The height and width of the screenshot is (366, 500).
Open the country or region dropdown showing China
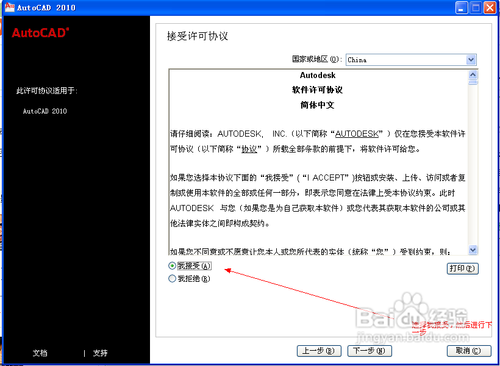point(411,60)
